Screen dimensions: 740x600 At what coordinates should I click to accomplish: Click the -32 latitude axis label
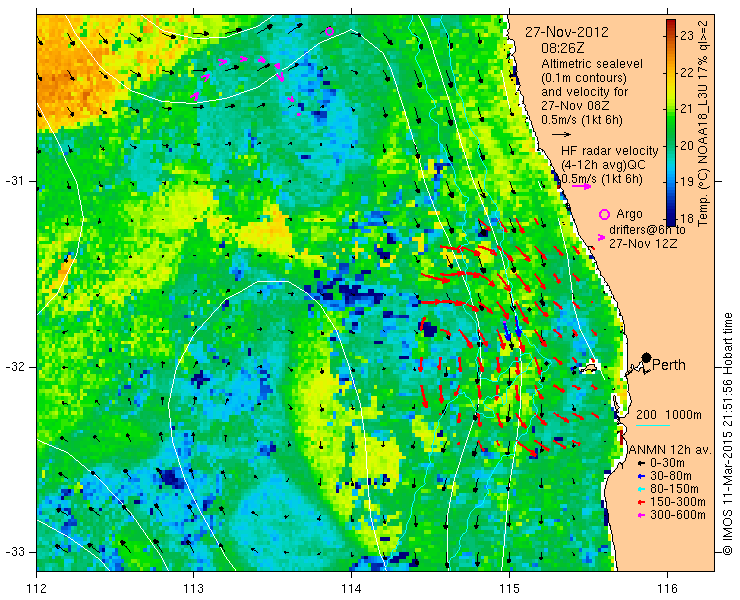click(15, 367)
